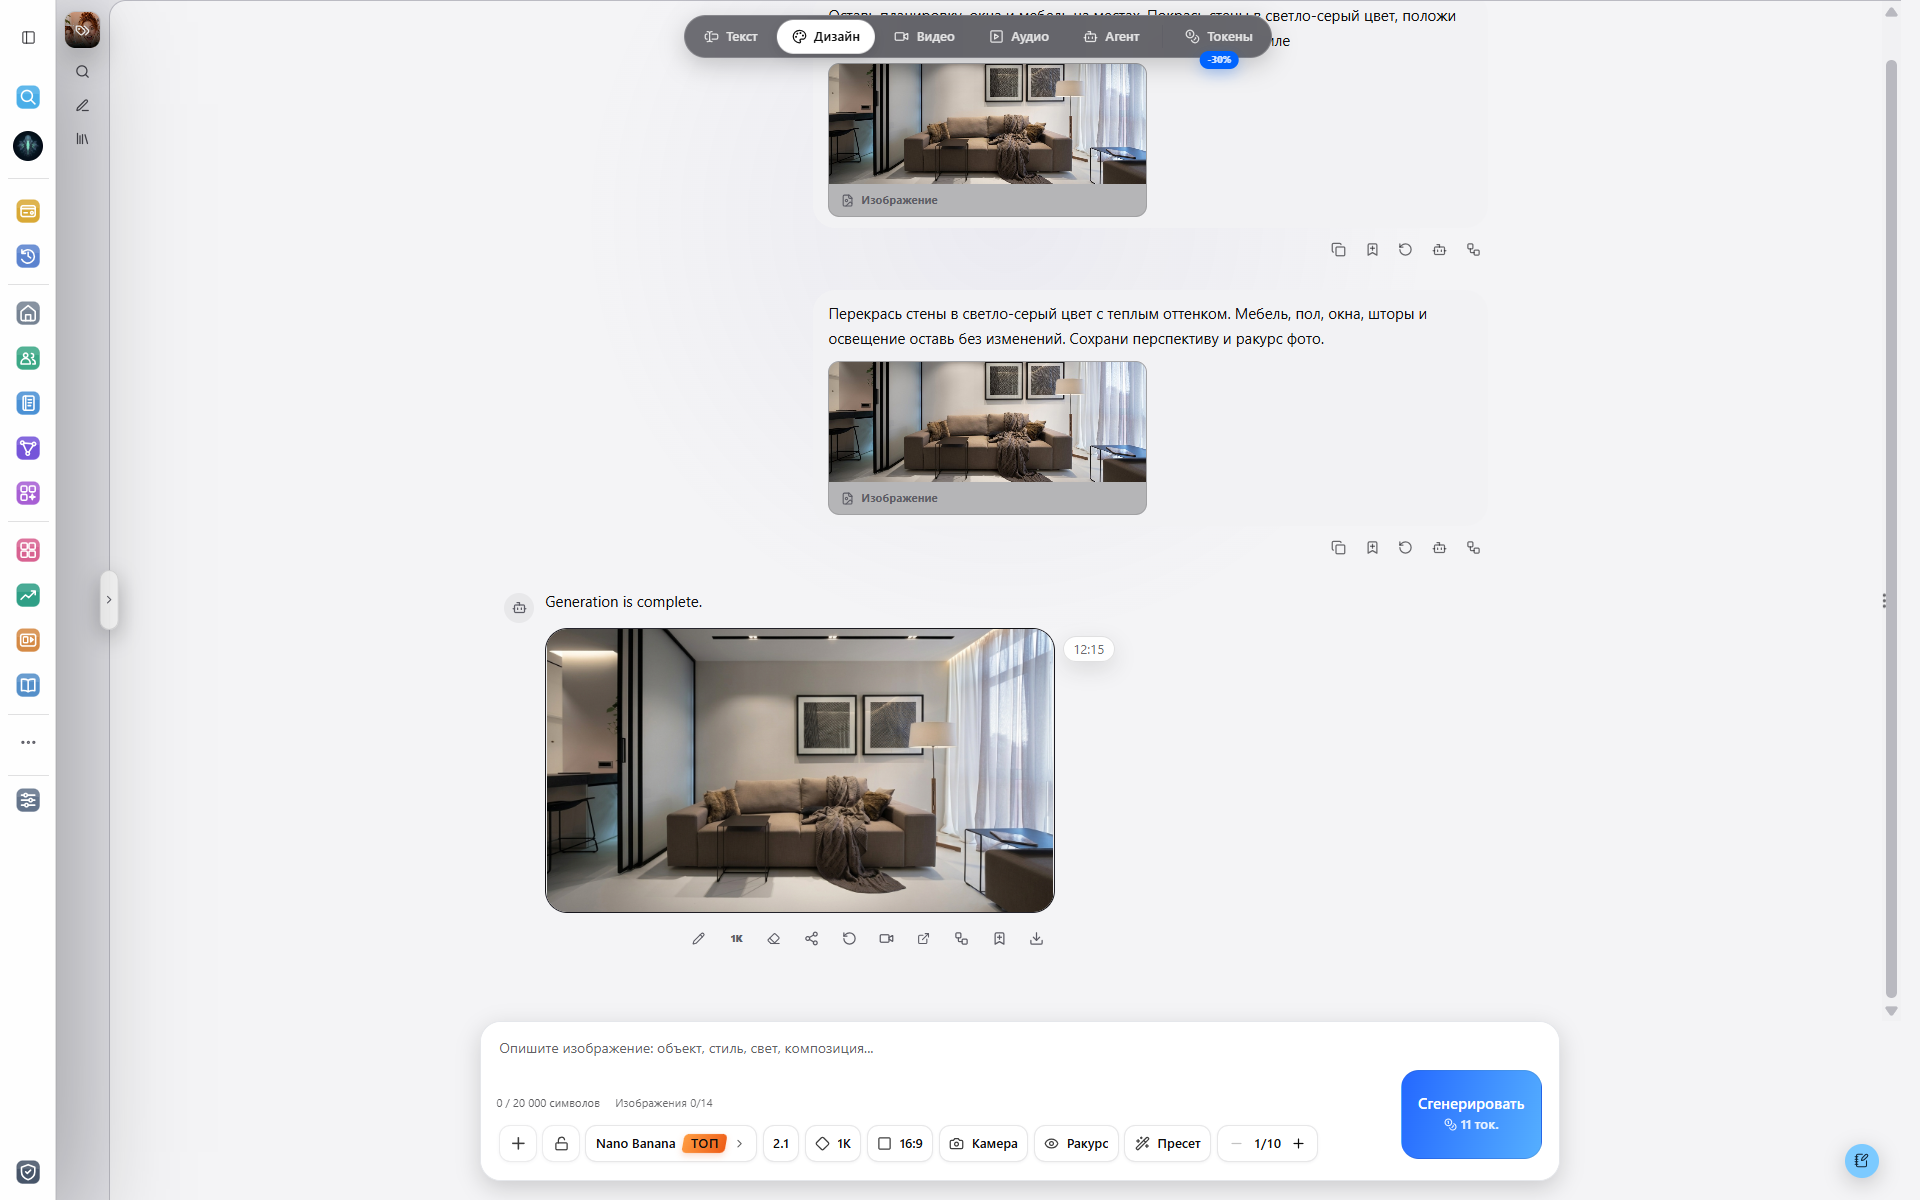Click the chat vertical scrollbar

tap(1891, 528)
